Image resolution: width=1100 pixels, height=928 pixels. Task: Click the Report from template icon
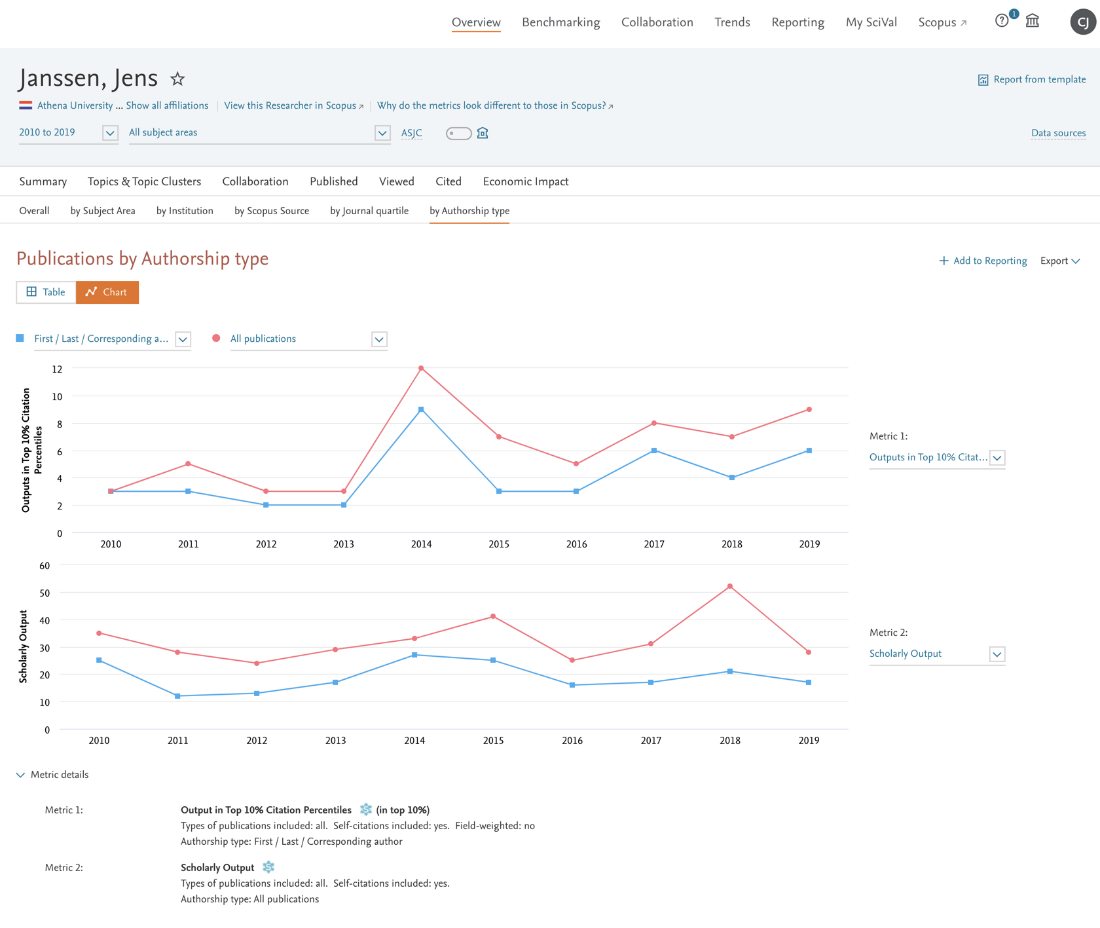(983, 80)
